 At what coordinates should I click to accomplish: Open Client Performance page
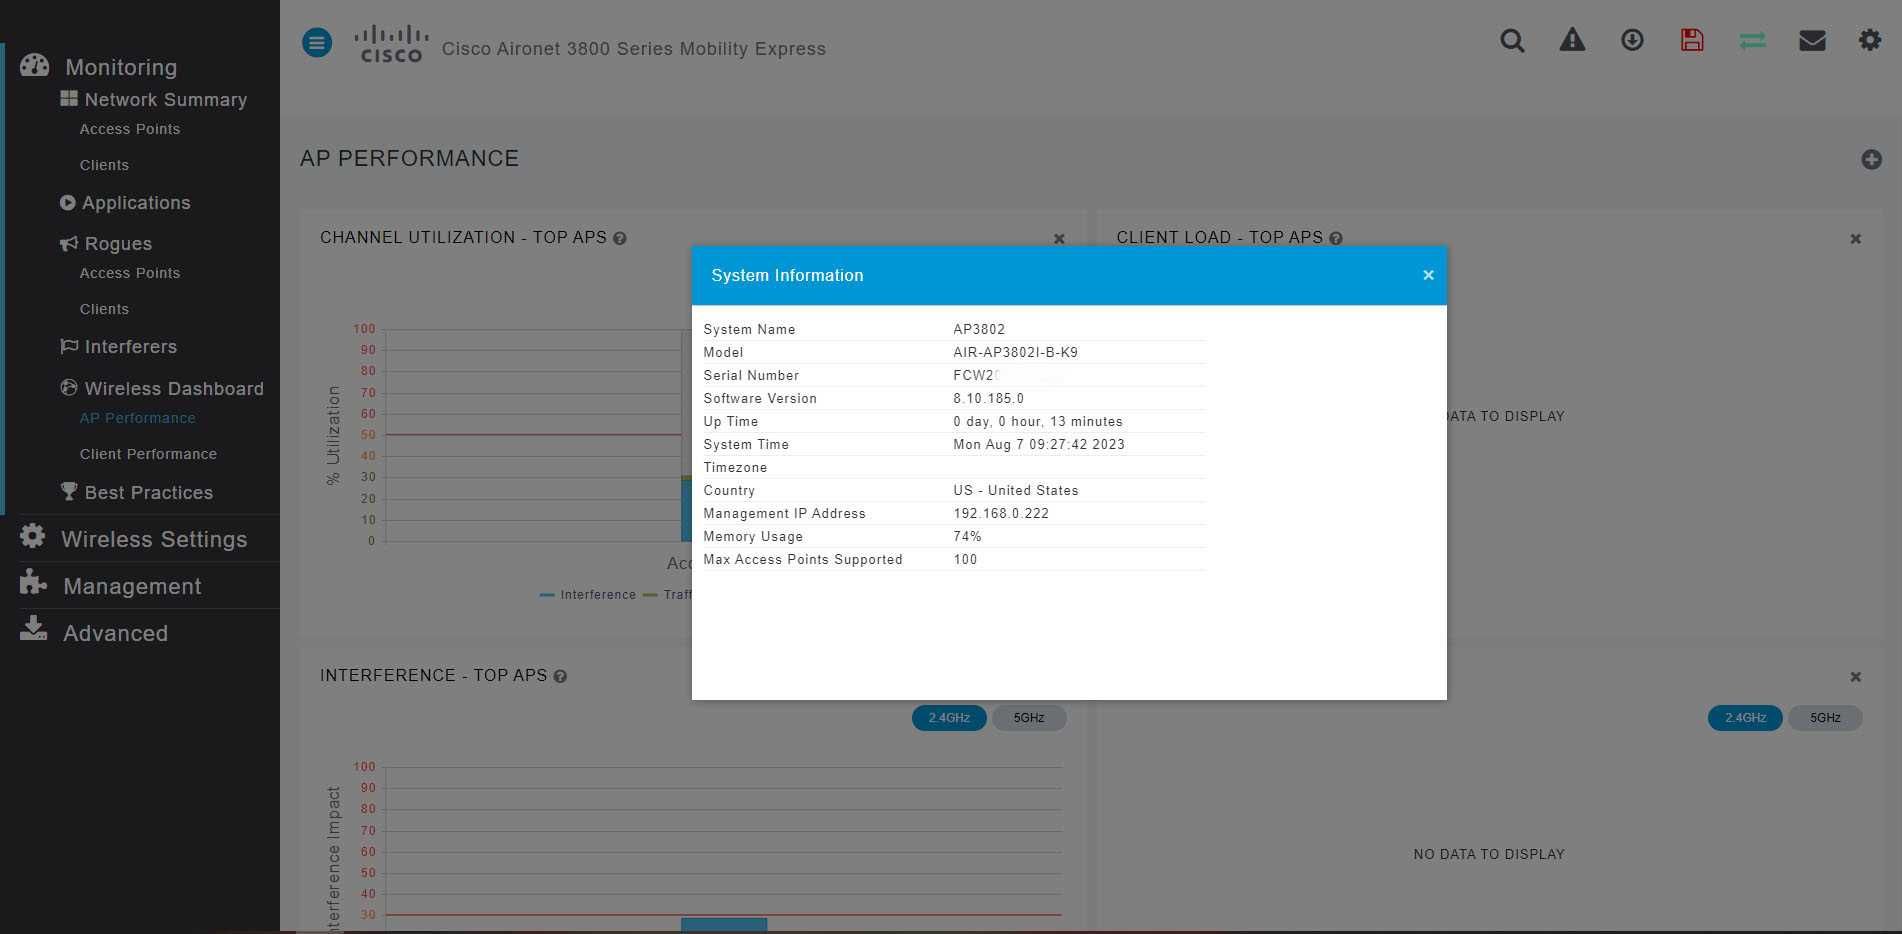(x=148, y=454)
